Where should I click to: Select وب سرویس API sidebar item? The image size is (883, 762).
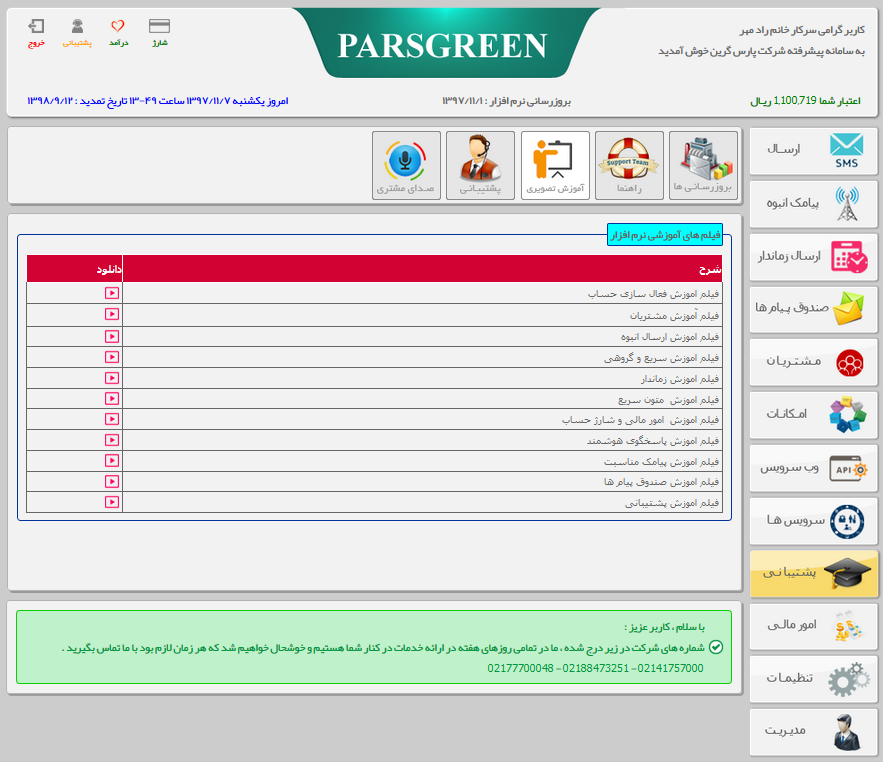tap(814, 467)
